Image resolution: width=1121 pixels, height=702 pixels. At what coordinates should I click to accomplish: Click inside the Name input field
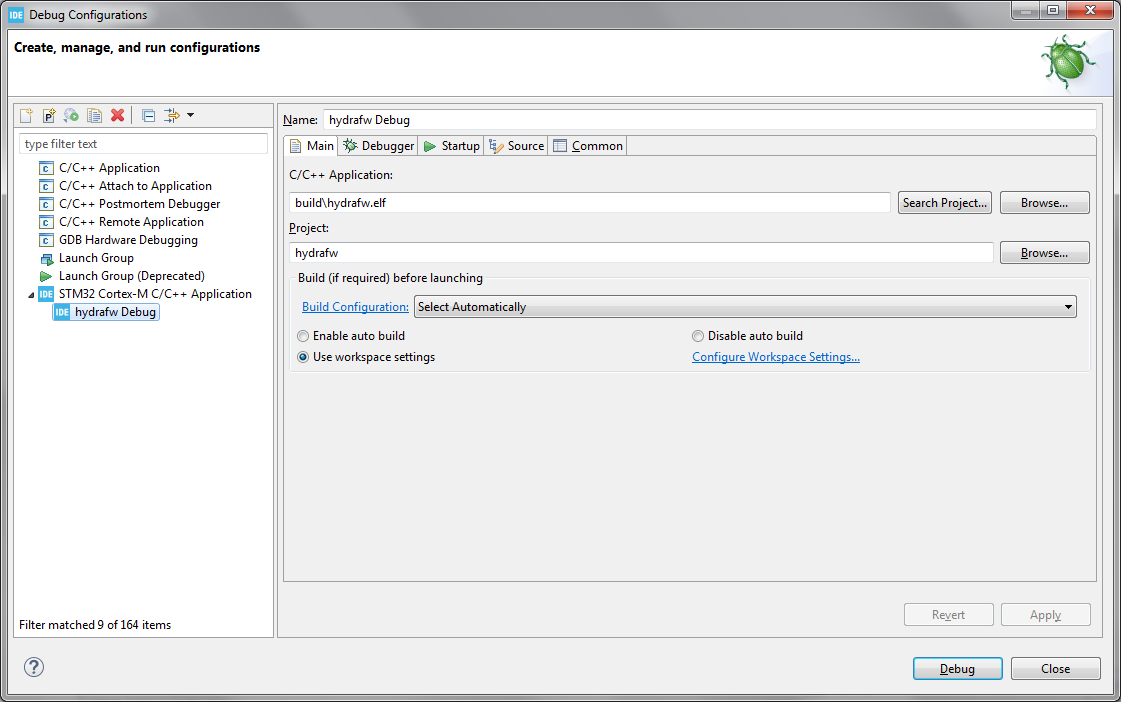tap(600, 119)
